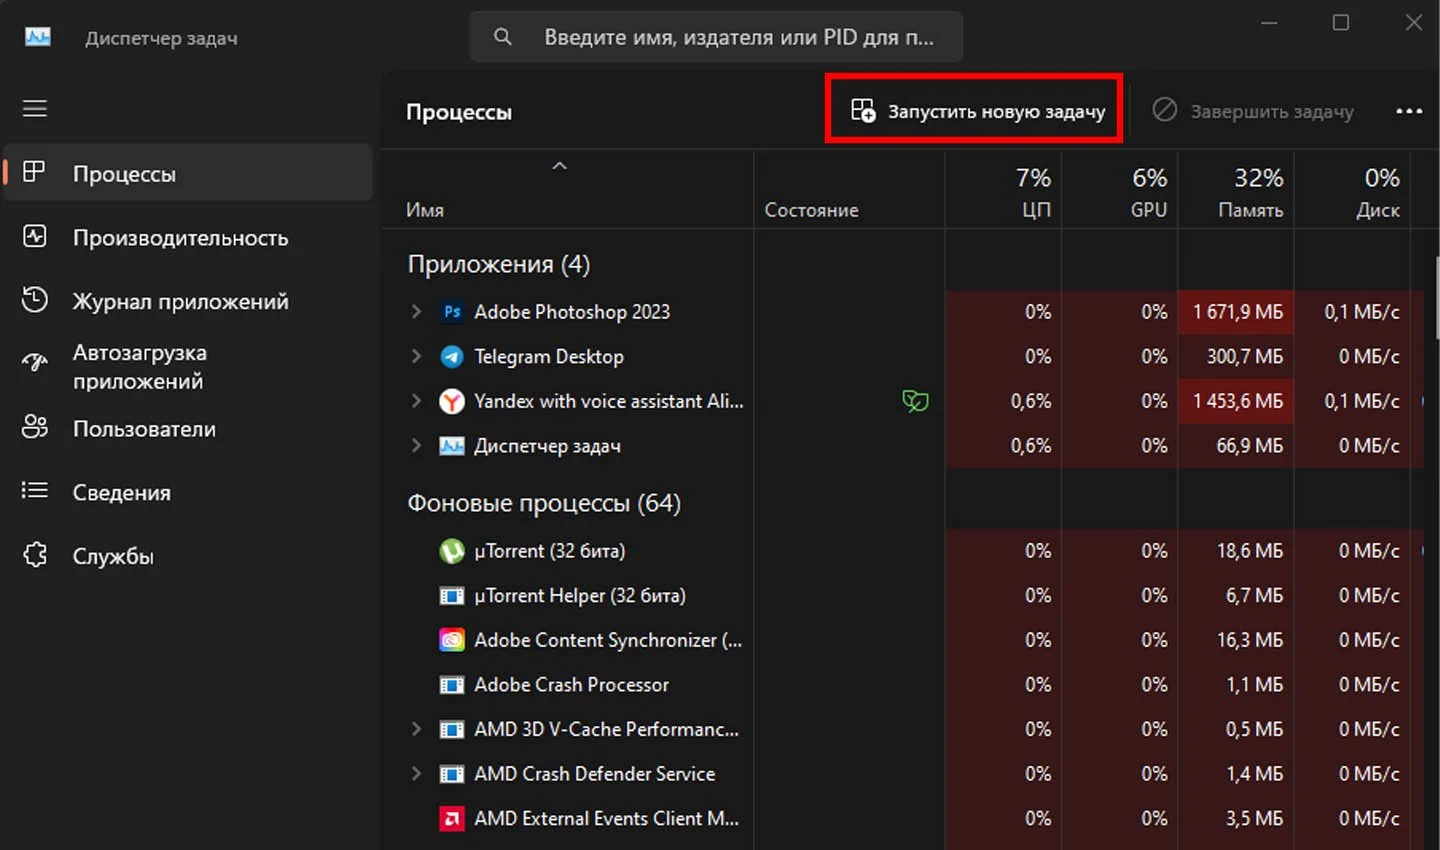
Task: Open the Журнал приложений section
Action: point(188,301)
